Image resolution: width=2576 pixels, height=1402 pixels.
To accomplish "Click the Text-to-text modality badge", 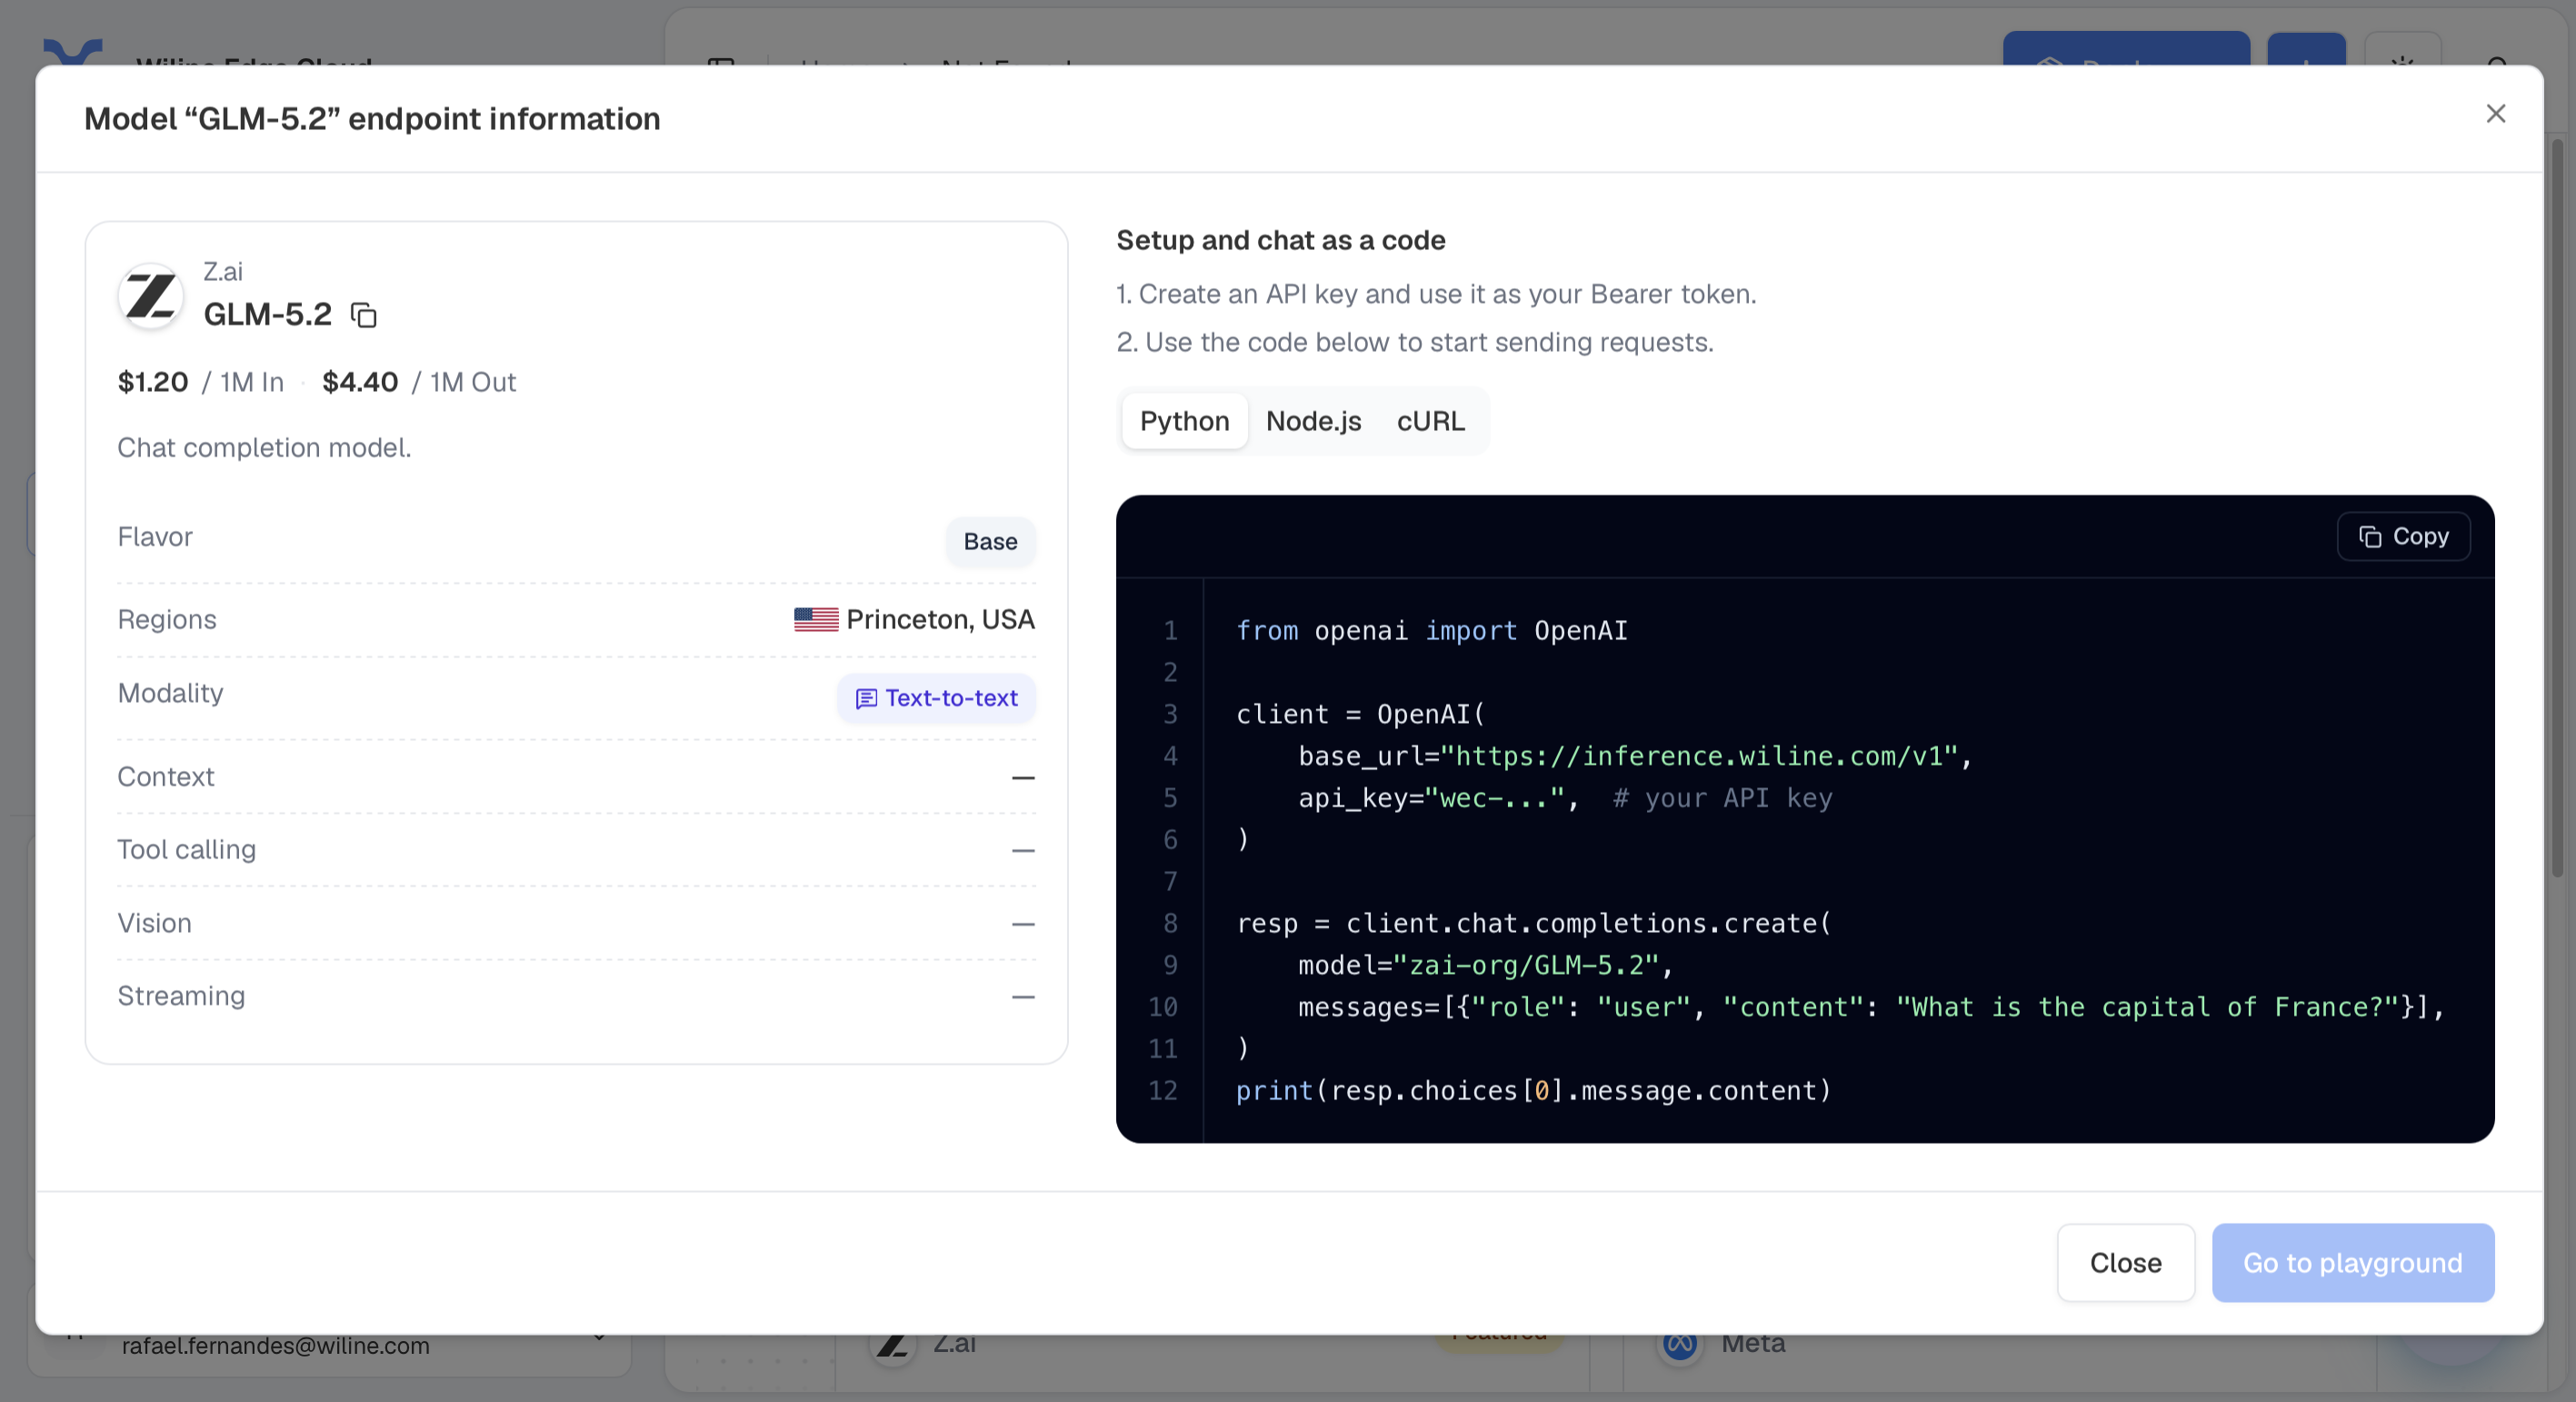I will tap(936, 698).
